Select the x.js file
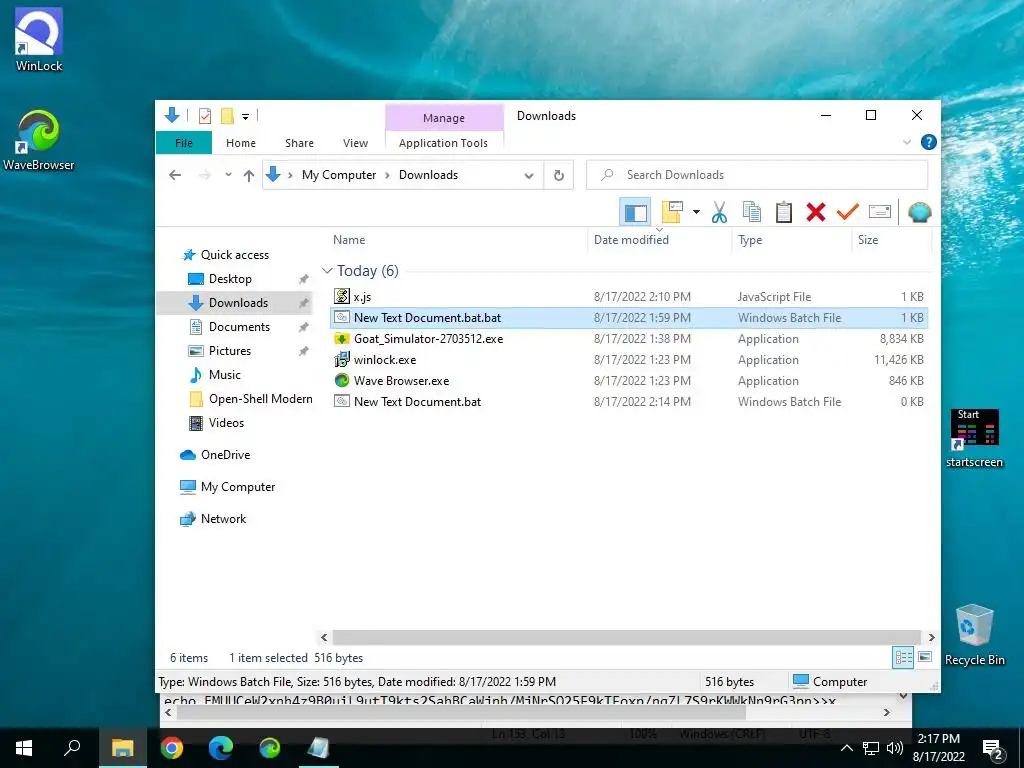1024x768 pixels. pyautogui.click(x=628, y=296)
